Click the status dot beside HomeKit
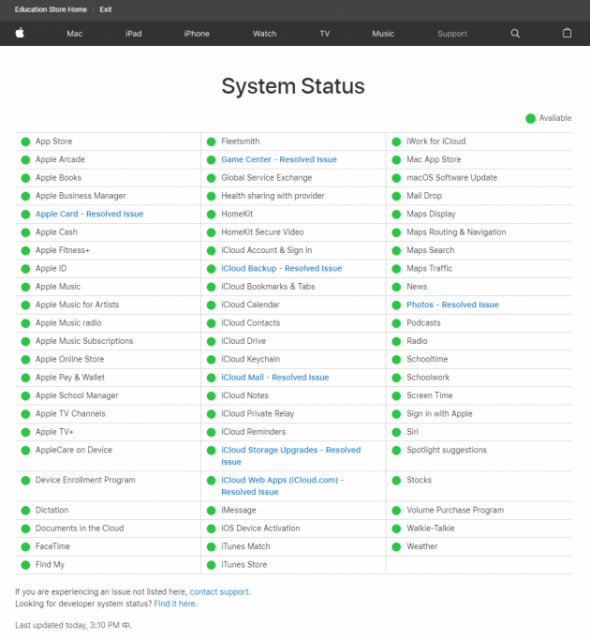Screen dimensions: 590x640 coord(211,214)
